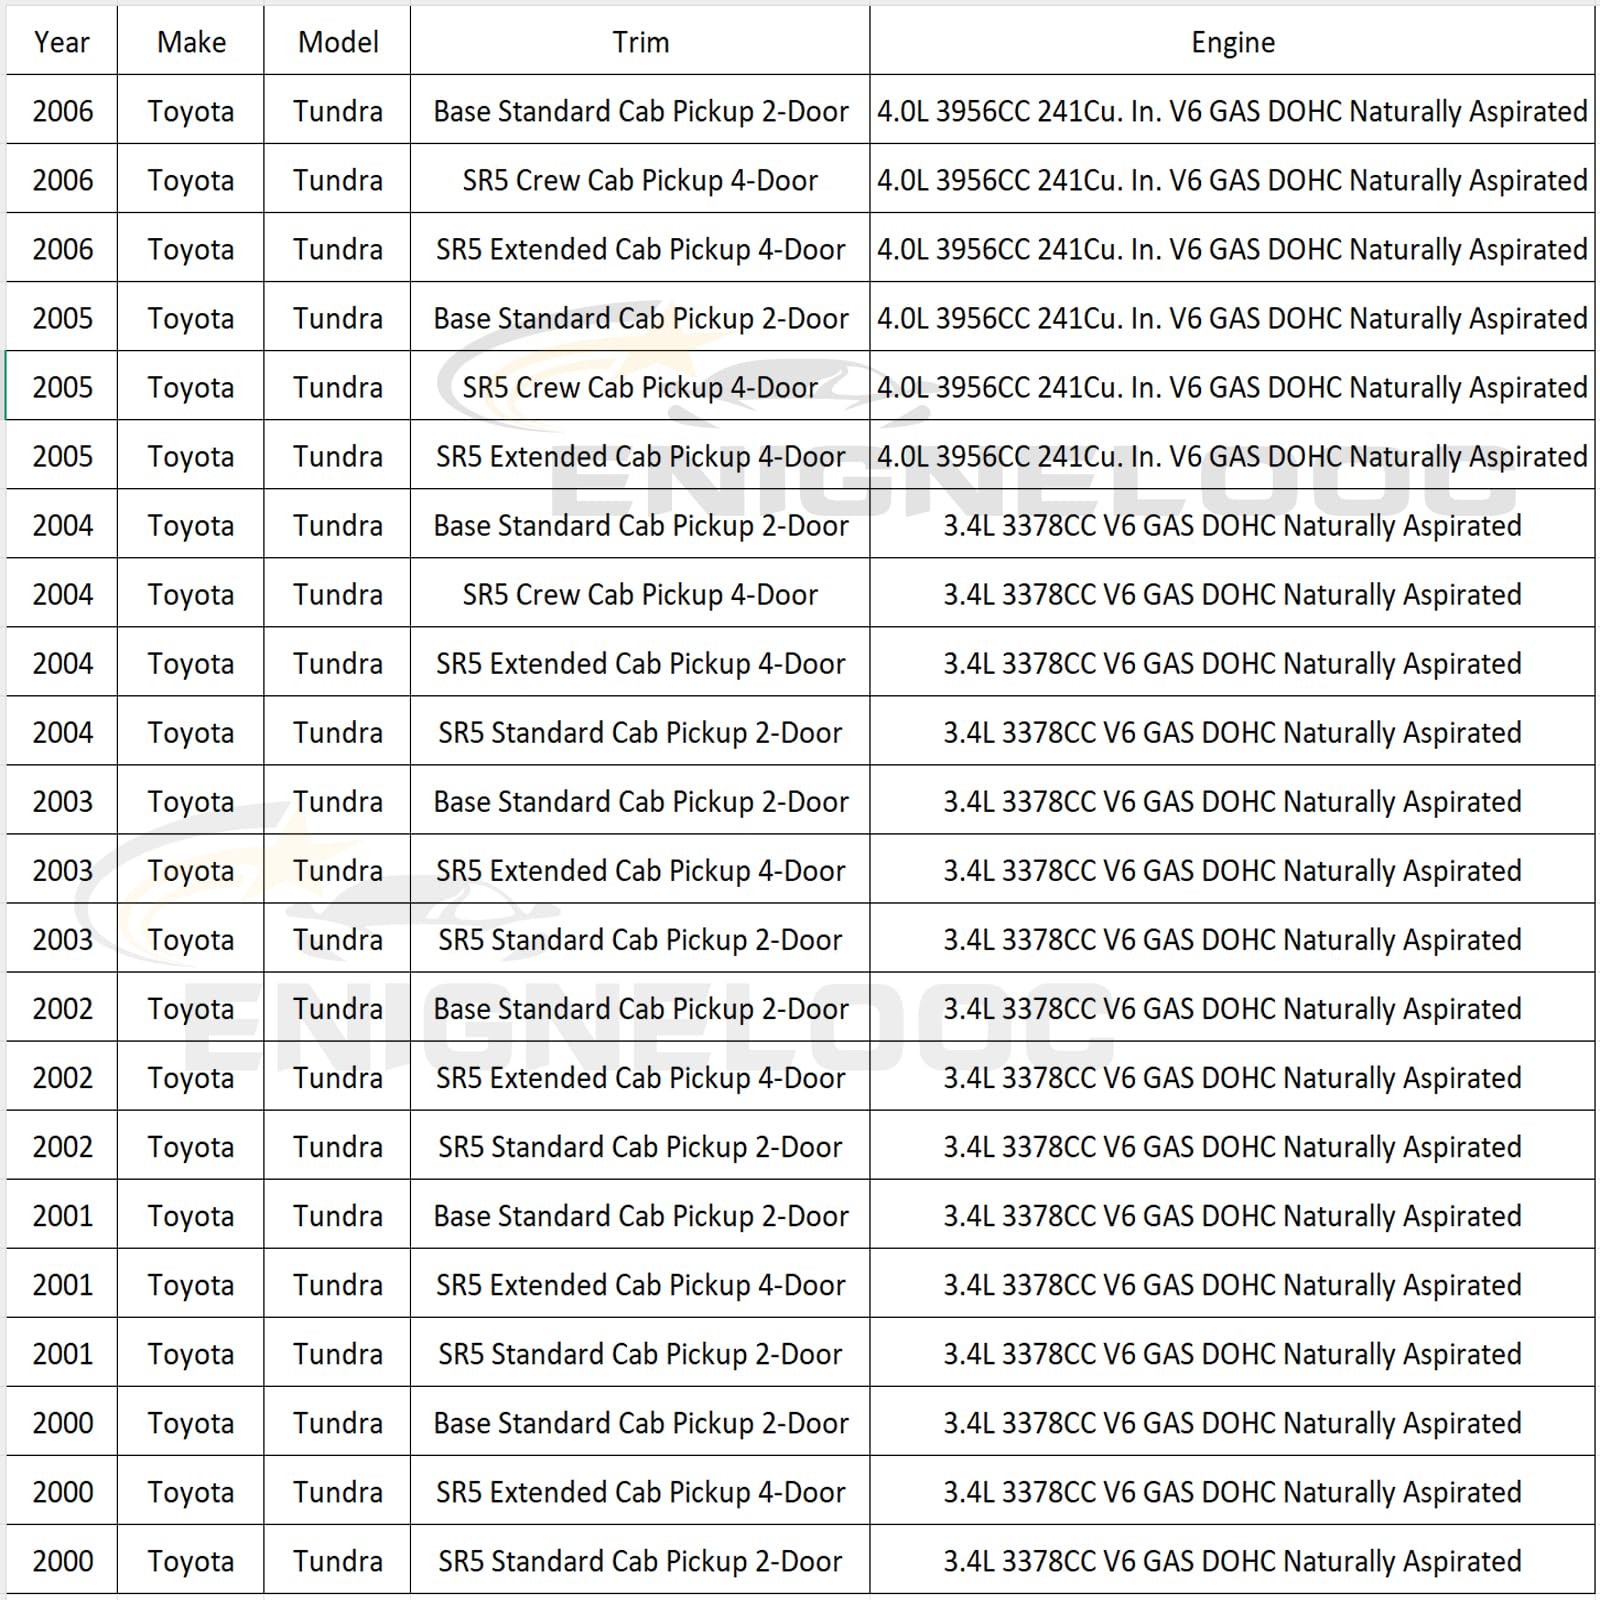1600x1600 pixels.
Task: Select the 2001 "SR5 Extended Cab Pickup 4-Door" trim cell
Action: [641, 1283]
